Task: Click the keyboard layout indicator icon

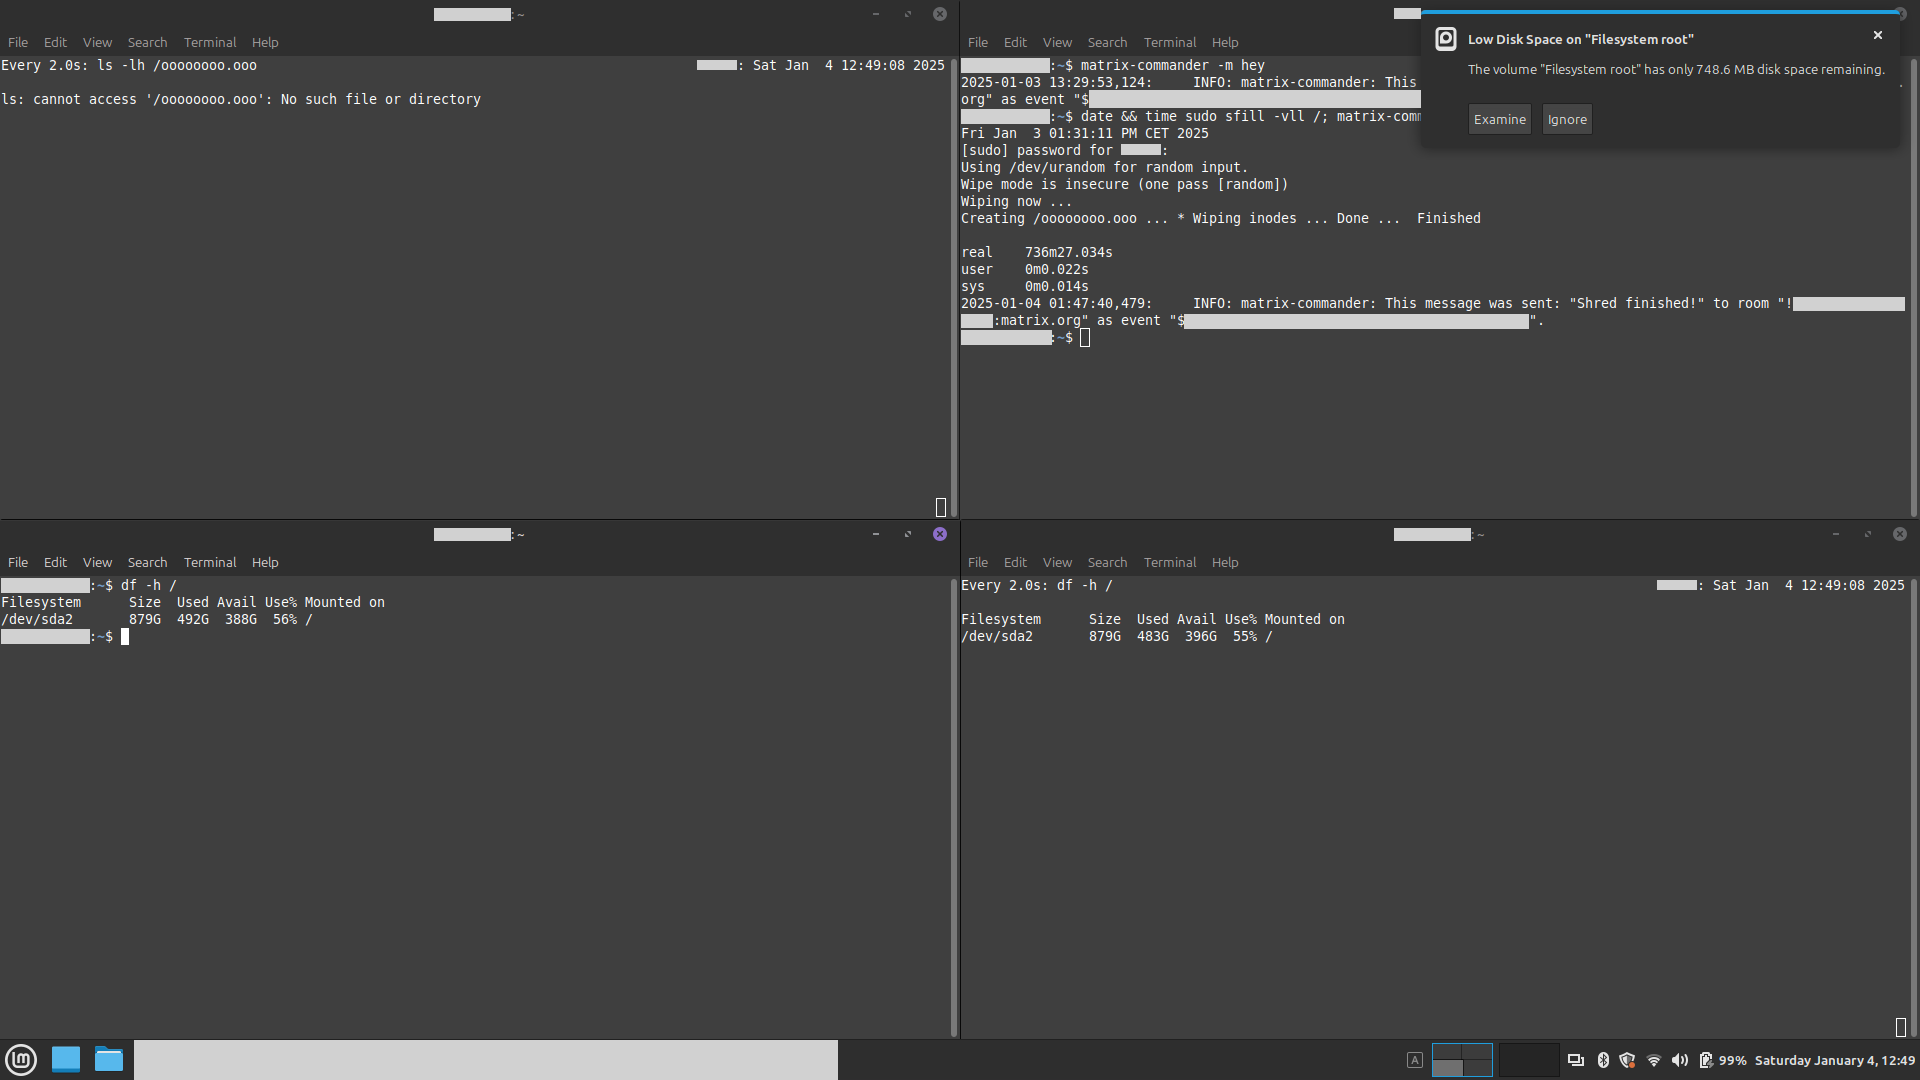Action: click(1414, 1060)
